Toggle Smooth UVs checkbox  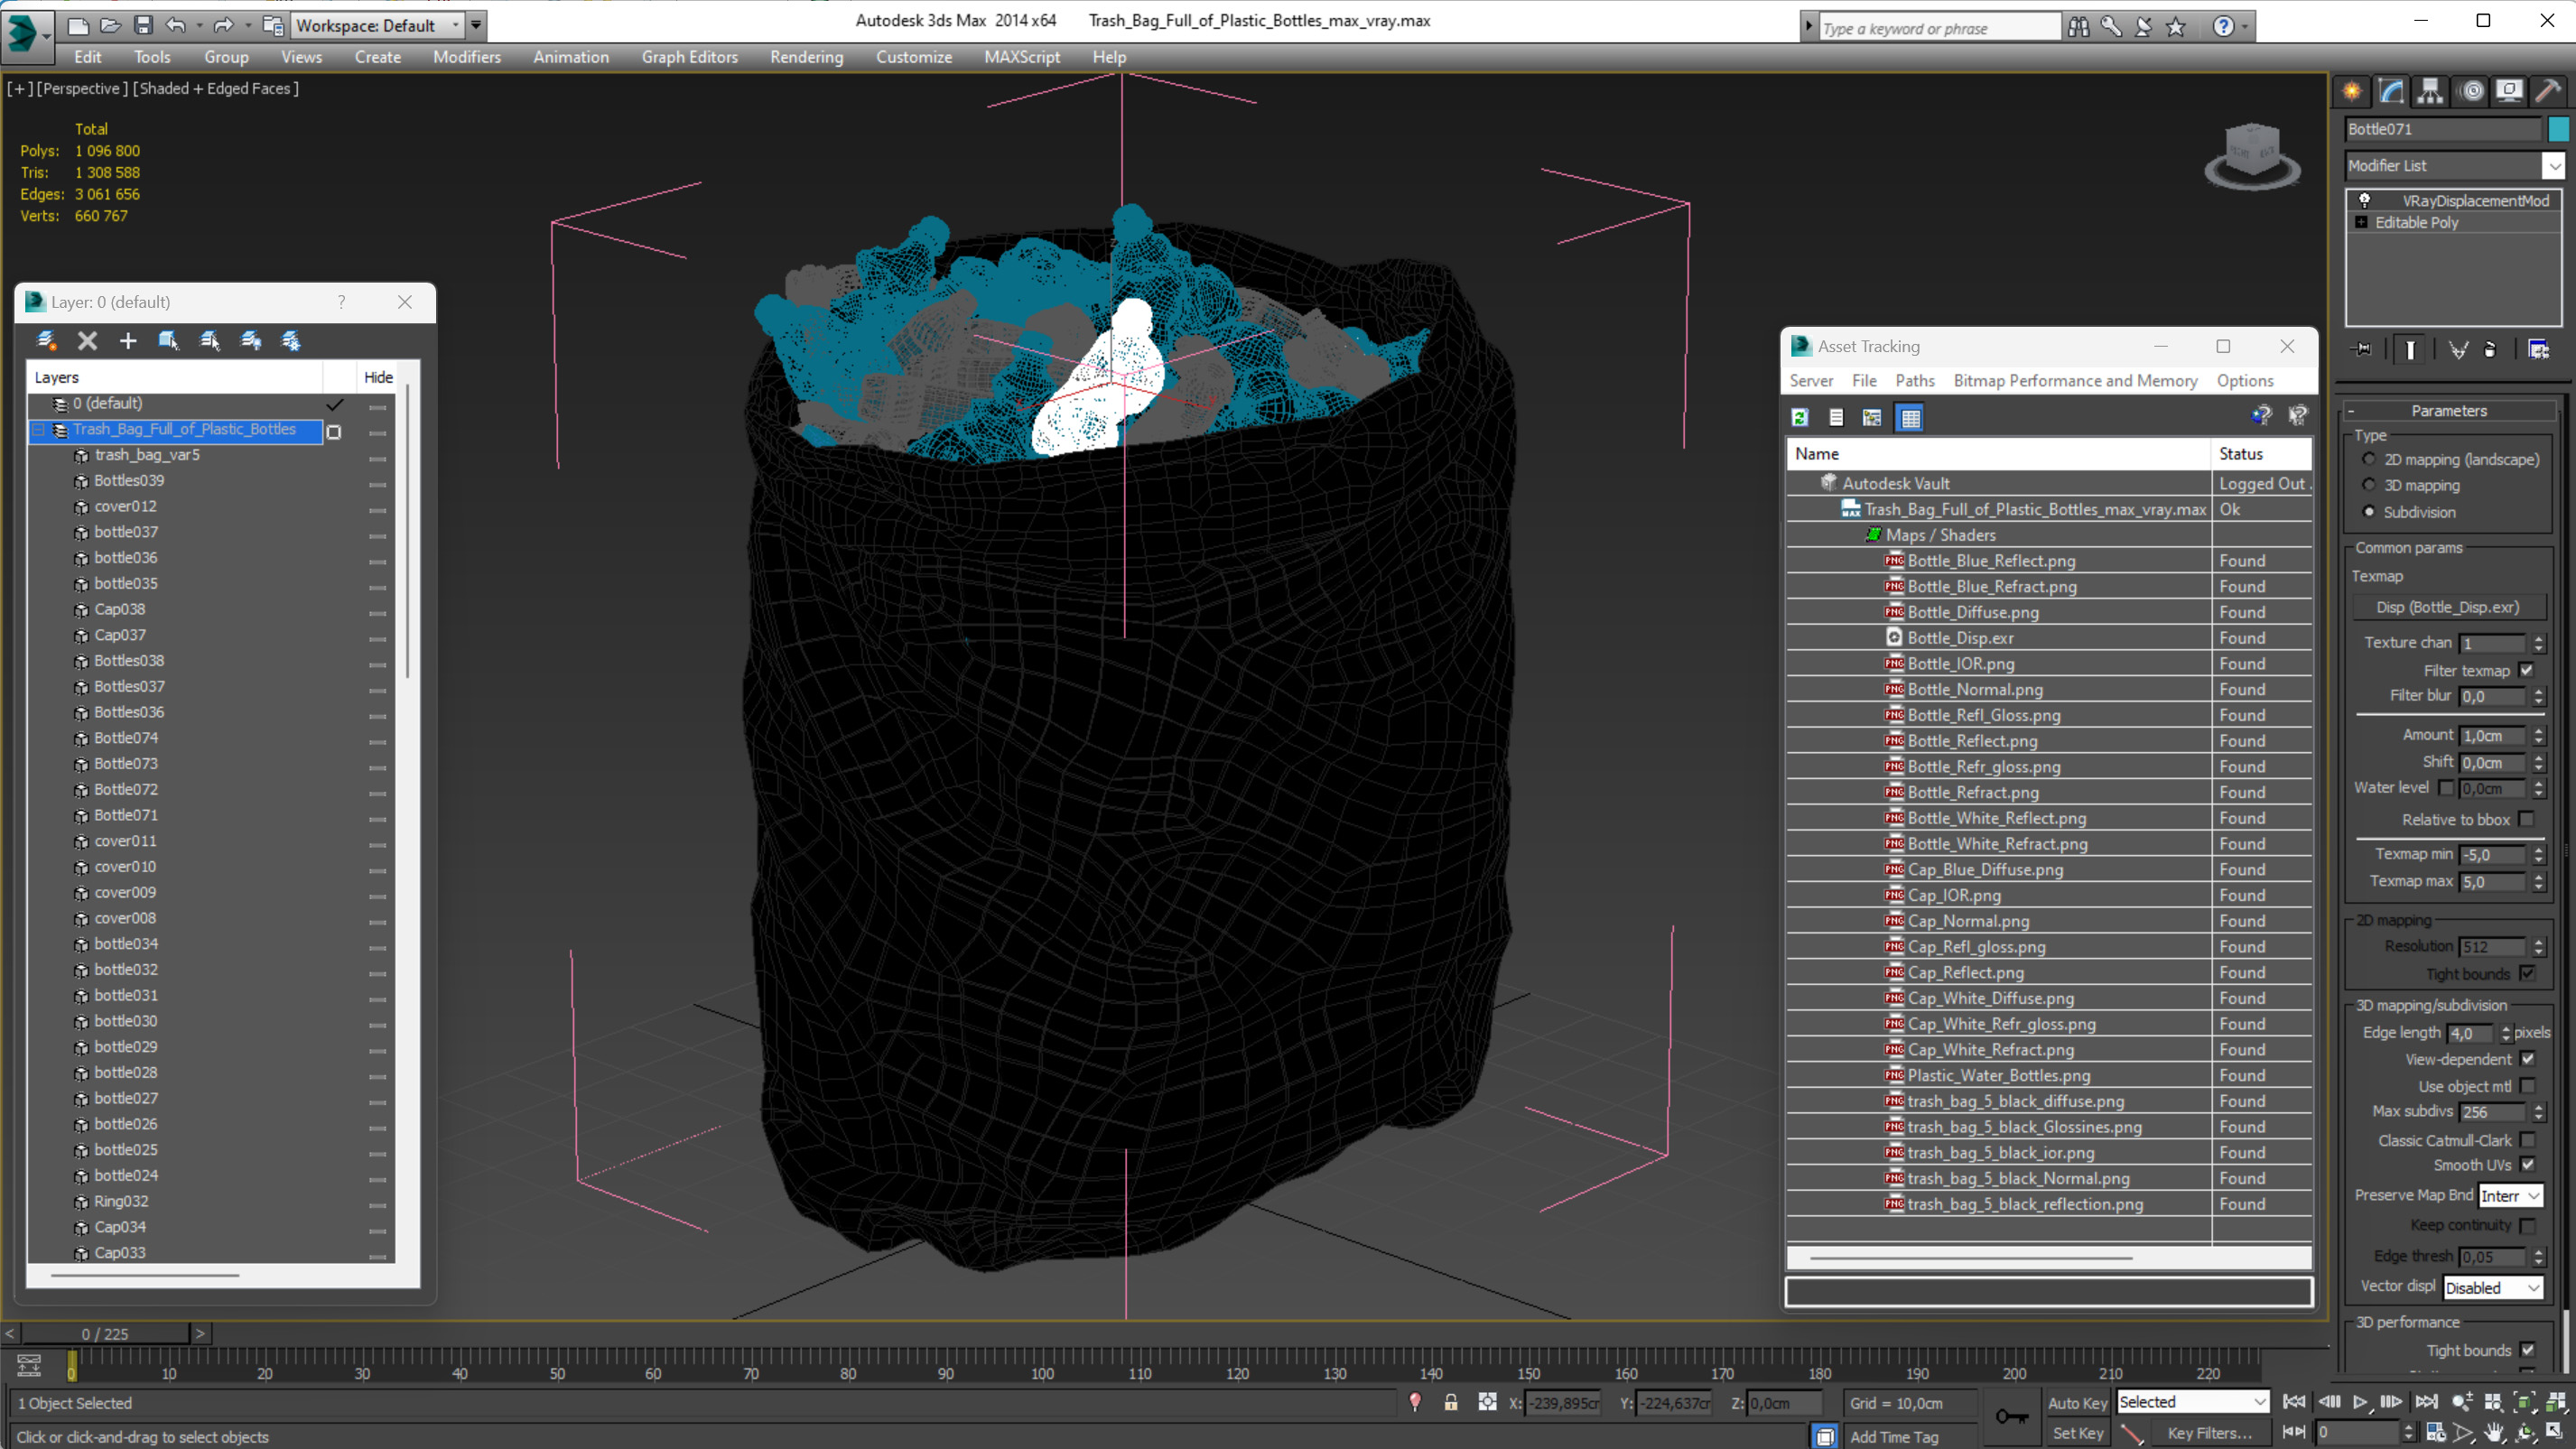pos(2528,1165)
